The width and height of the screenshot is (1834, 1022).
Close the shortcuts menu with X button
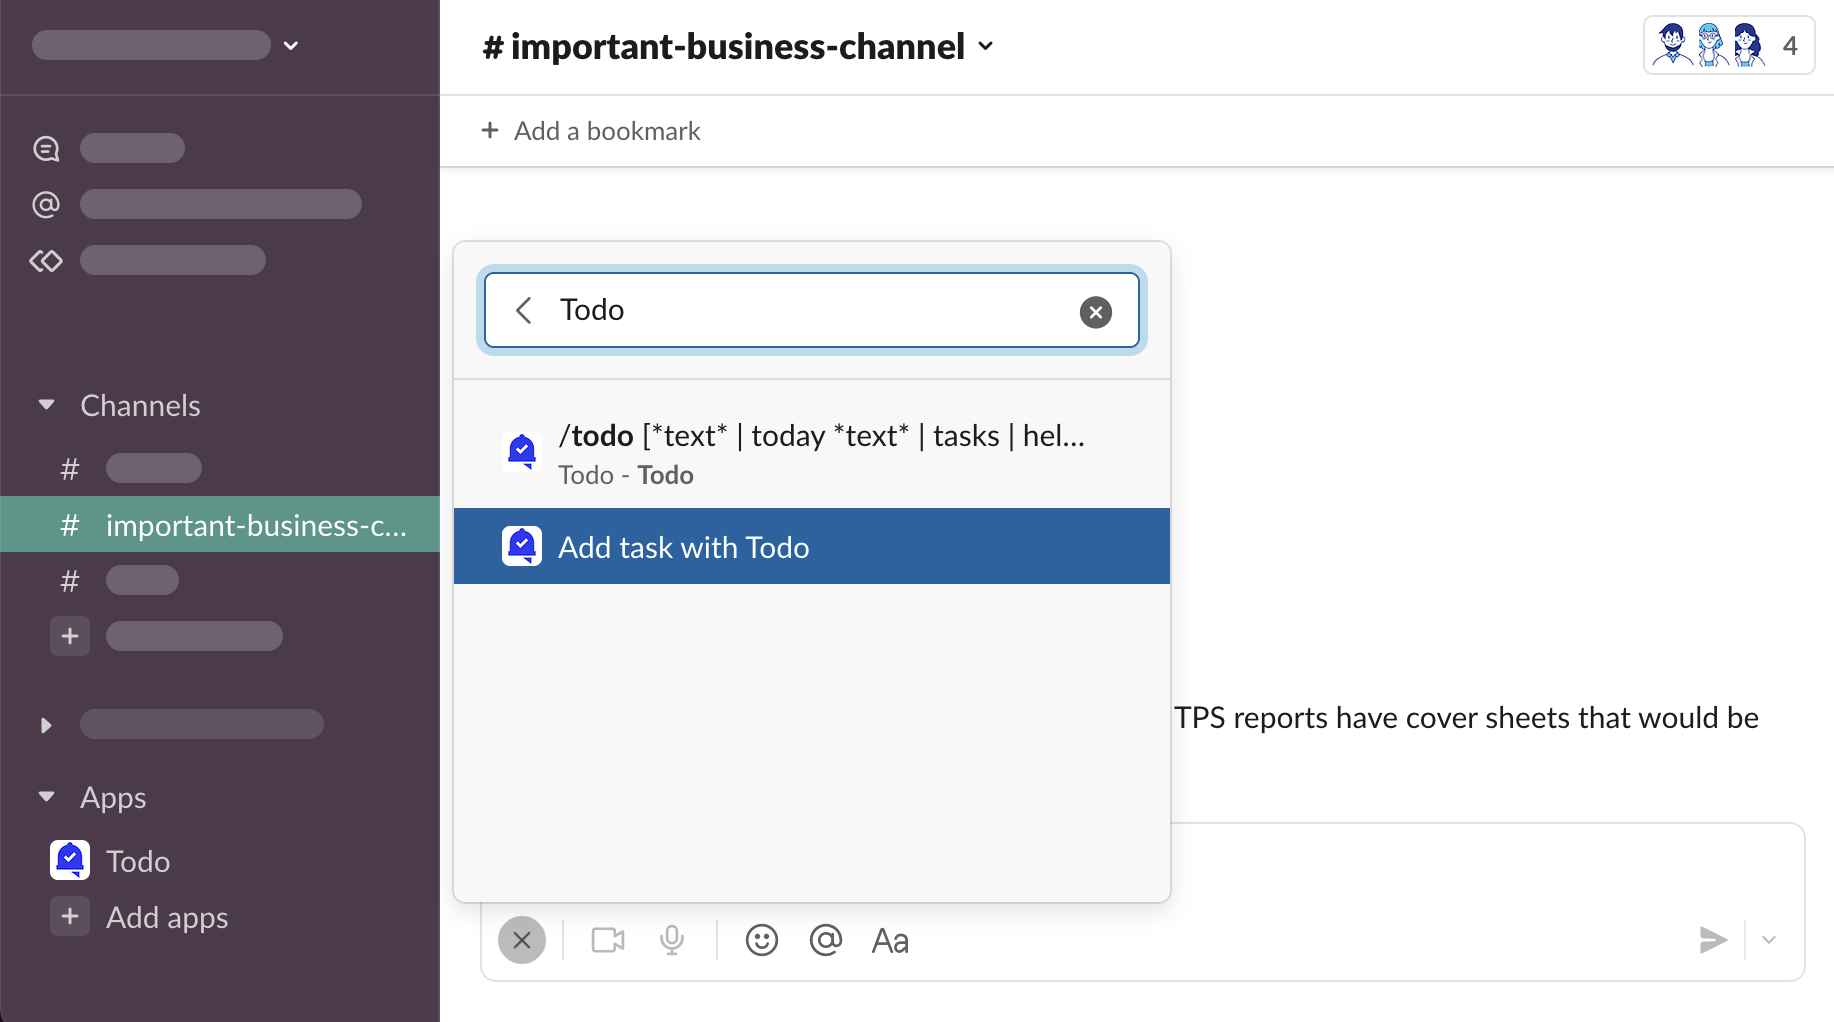522,940
